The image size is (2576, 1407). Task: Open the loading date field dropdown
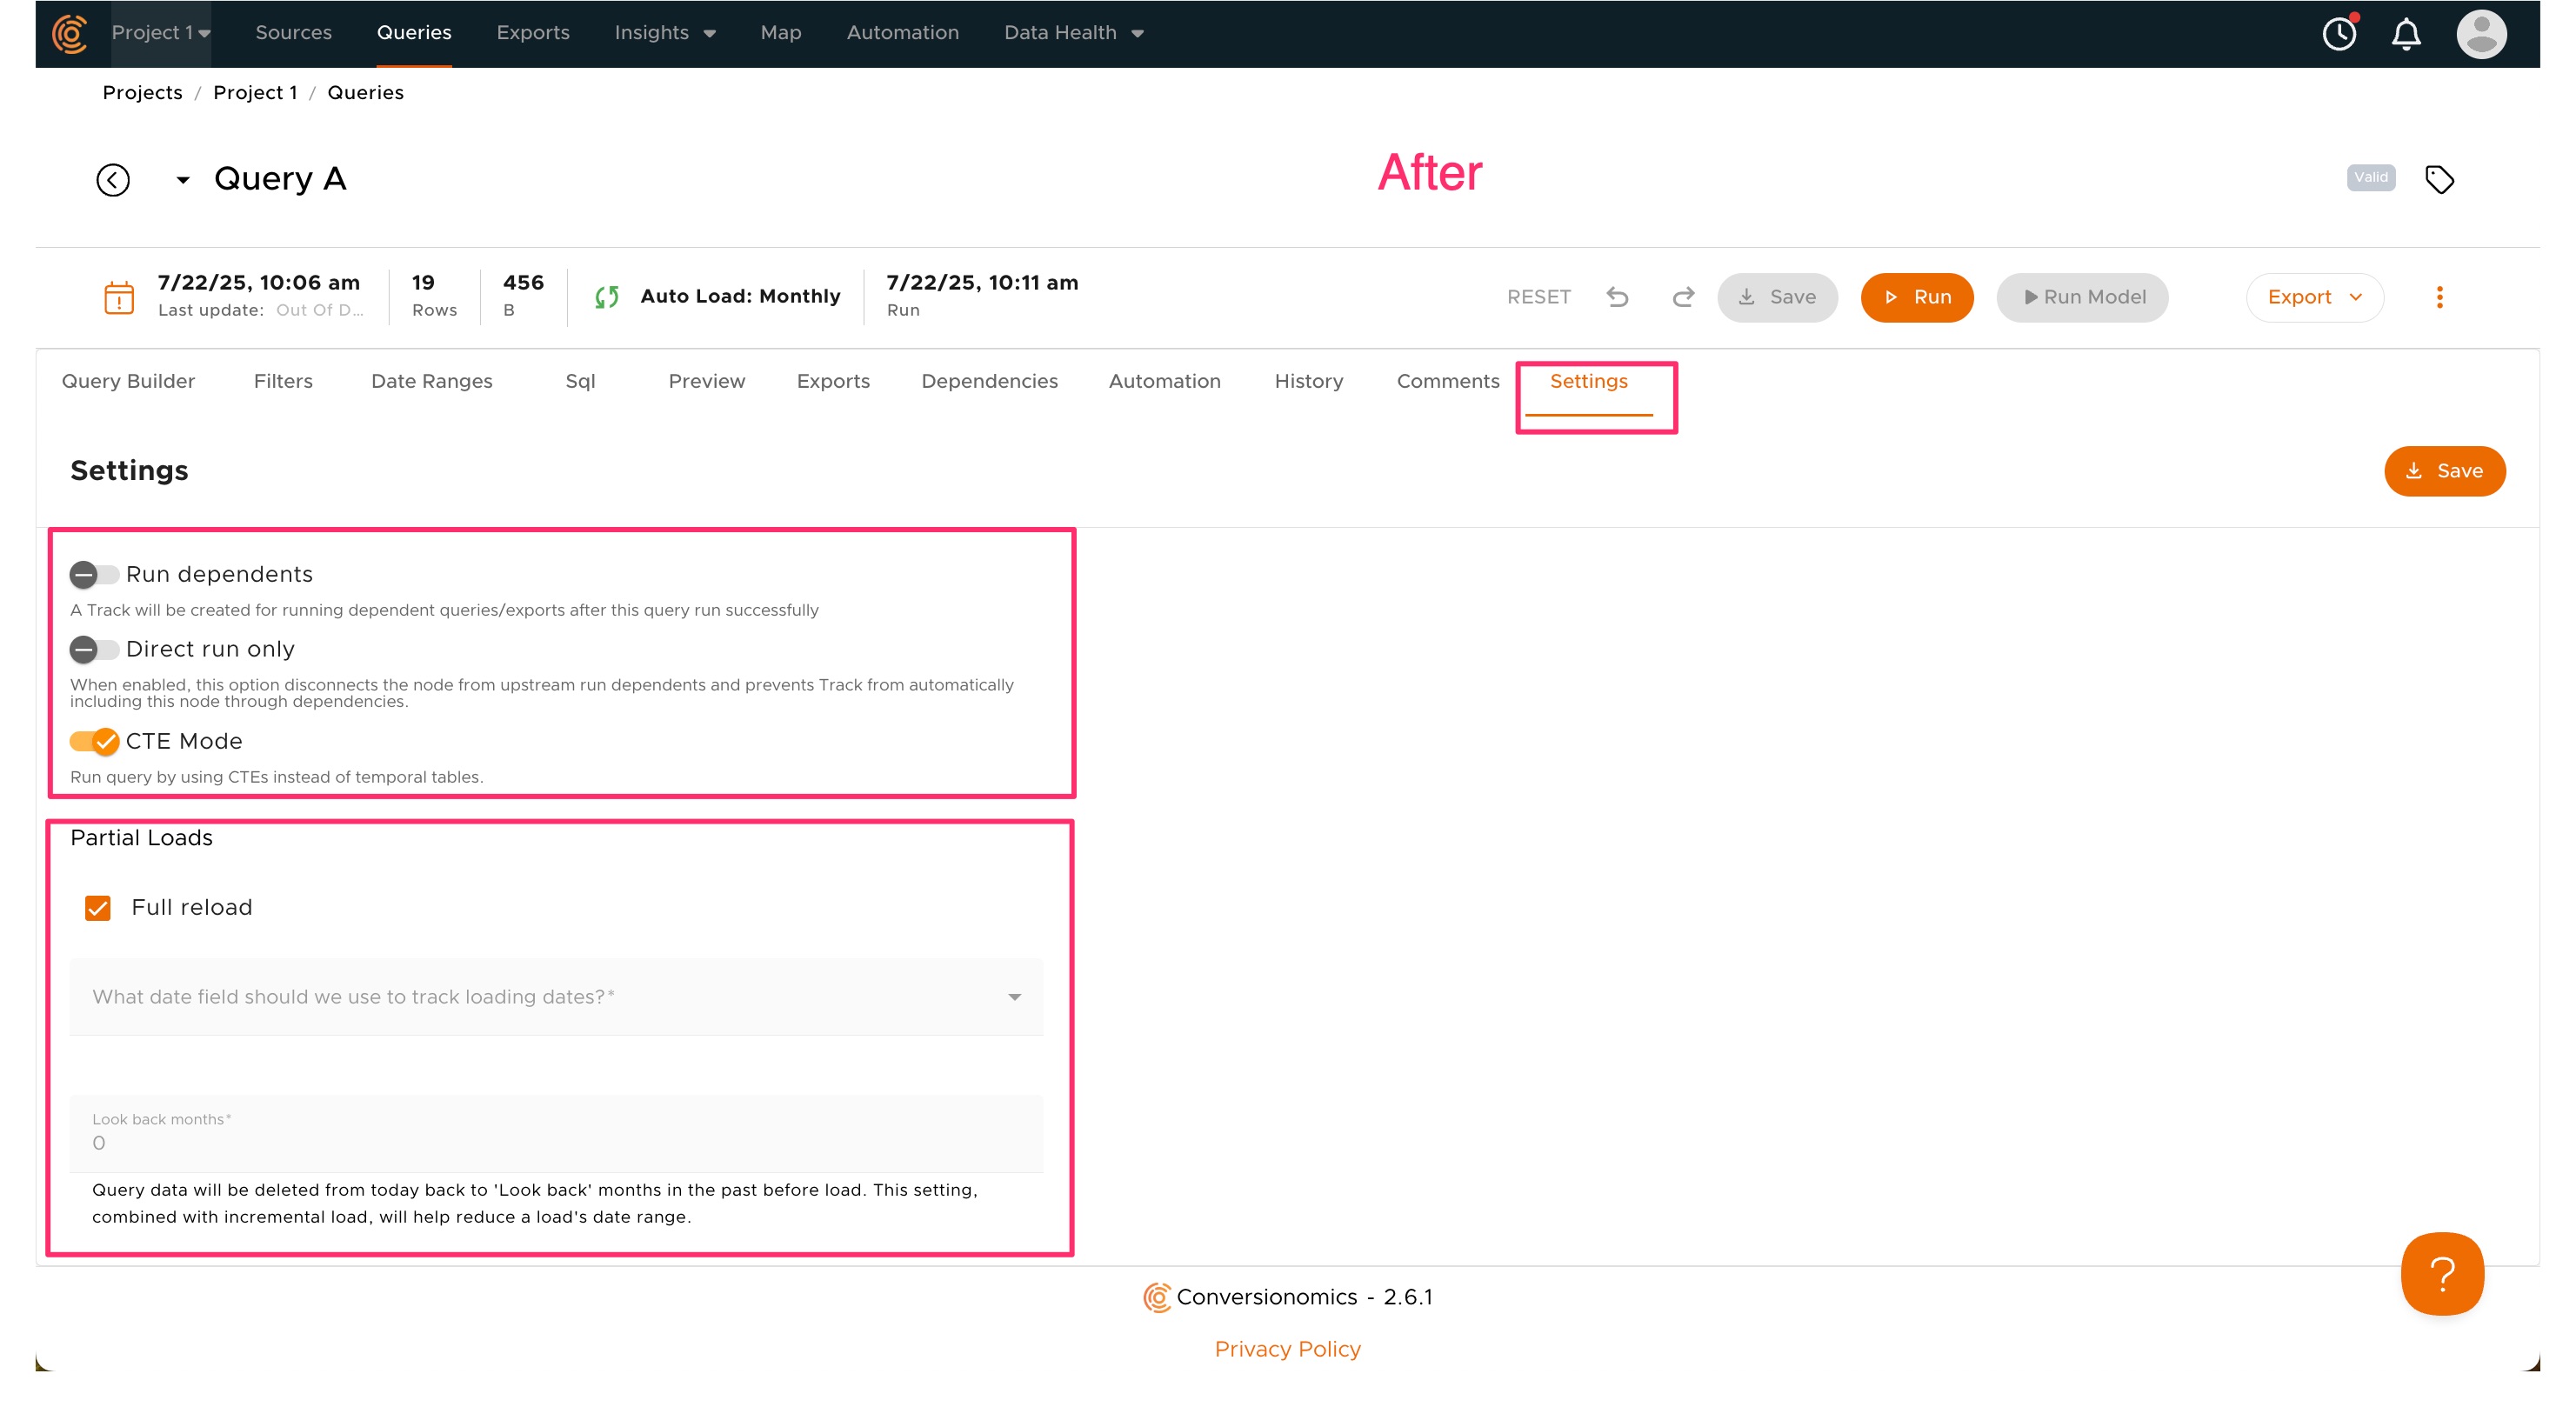point(556,996)
